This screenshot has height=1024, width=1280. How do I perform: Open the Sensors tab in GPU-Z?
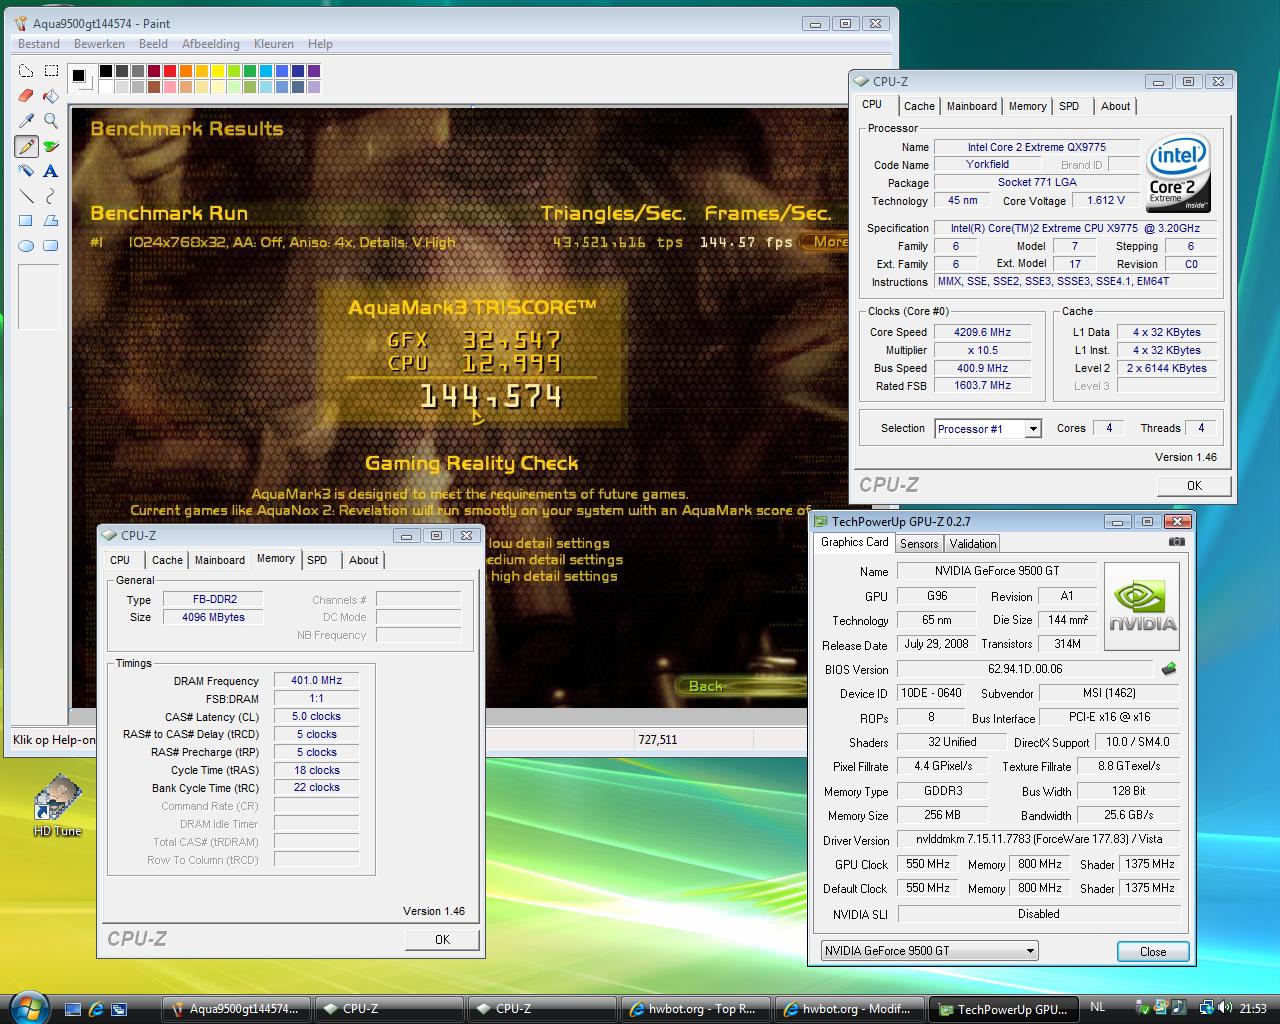point(919,544)
